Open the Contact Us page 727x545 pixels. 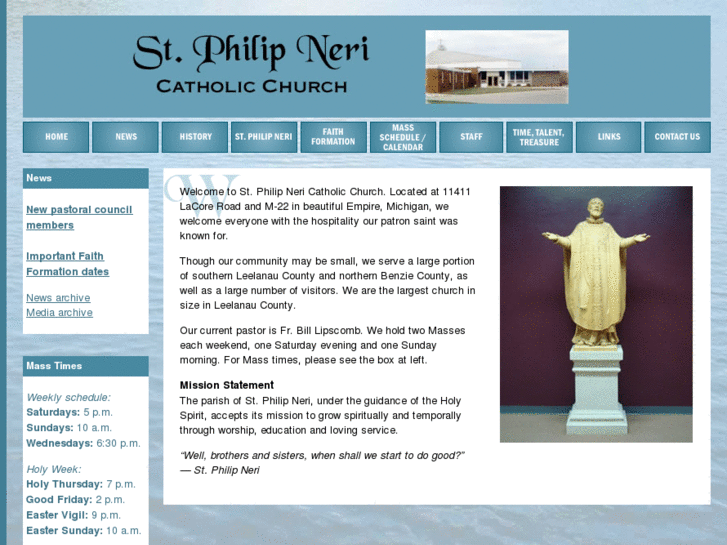[x=677, y=137]
